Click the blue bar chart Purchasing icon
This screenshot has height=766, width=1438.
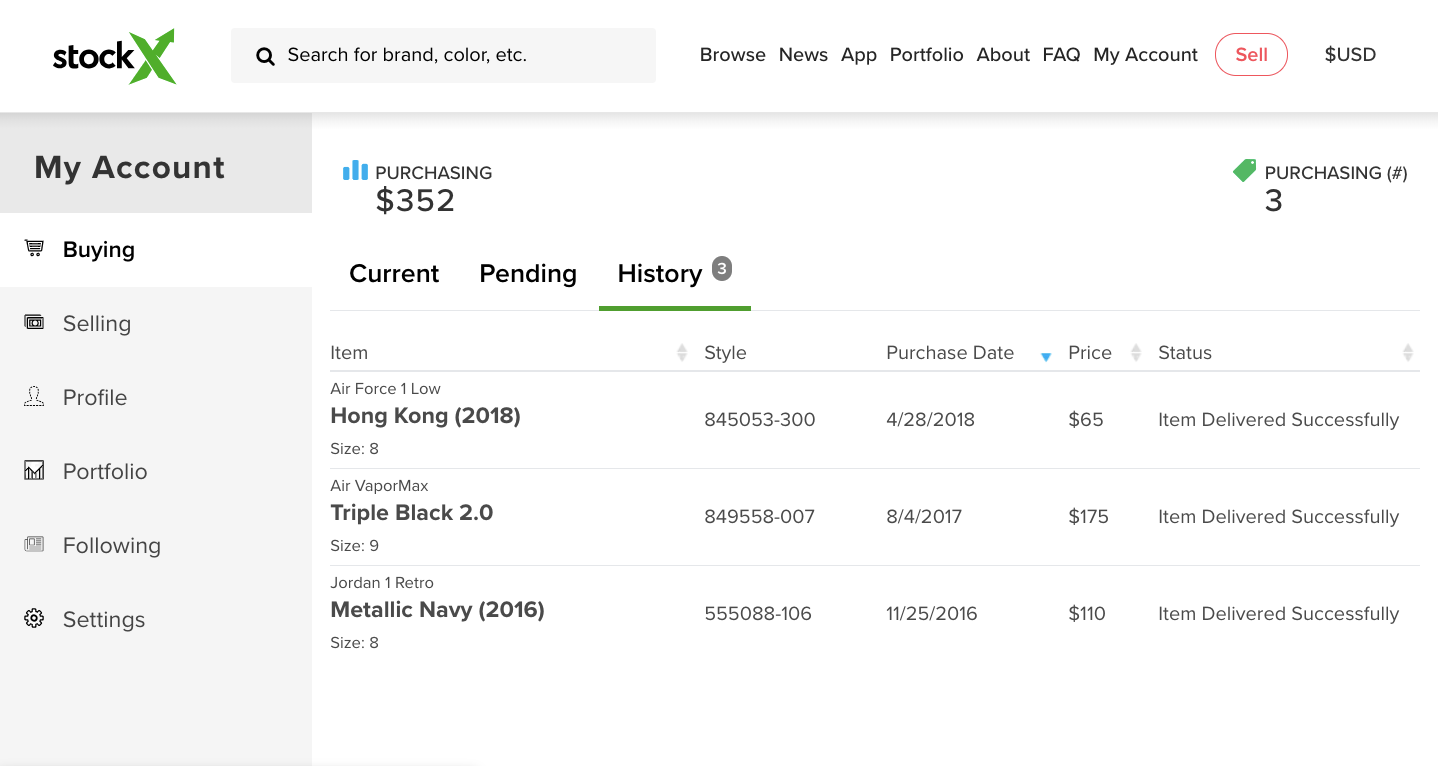[x=355, y=170]
